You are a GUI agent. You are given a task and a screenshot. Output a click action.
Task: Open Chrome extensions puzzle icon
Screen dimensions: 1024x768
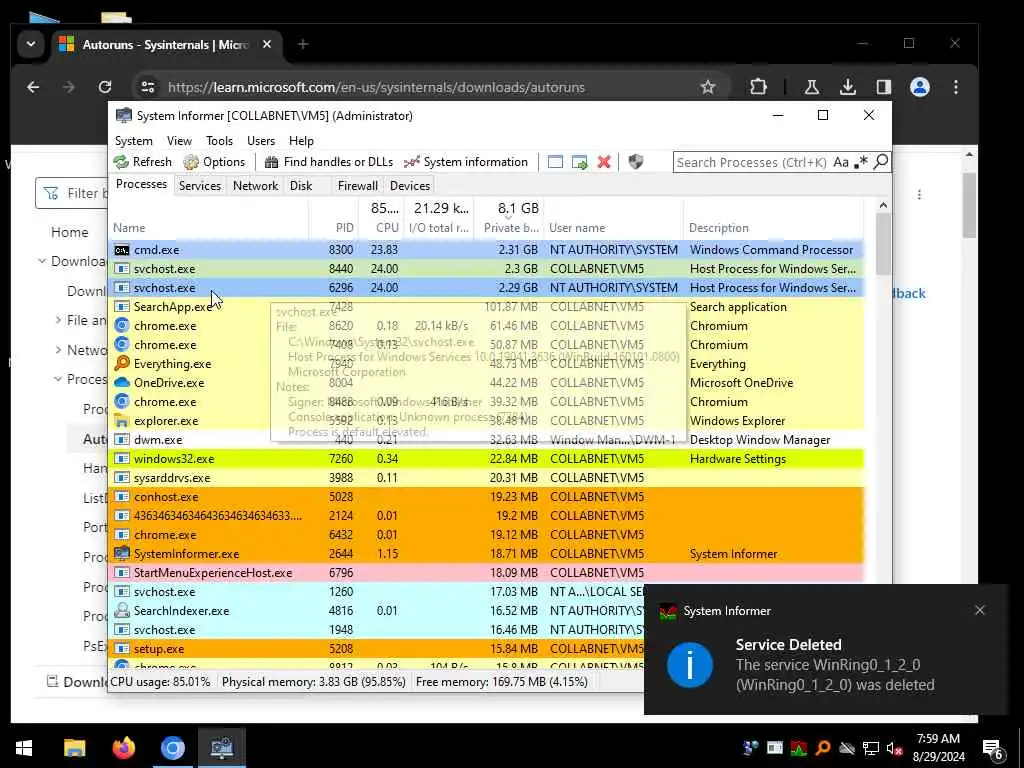[758, 87]
